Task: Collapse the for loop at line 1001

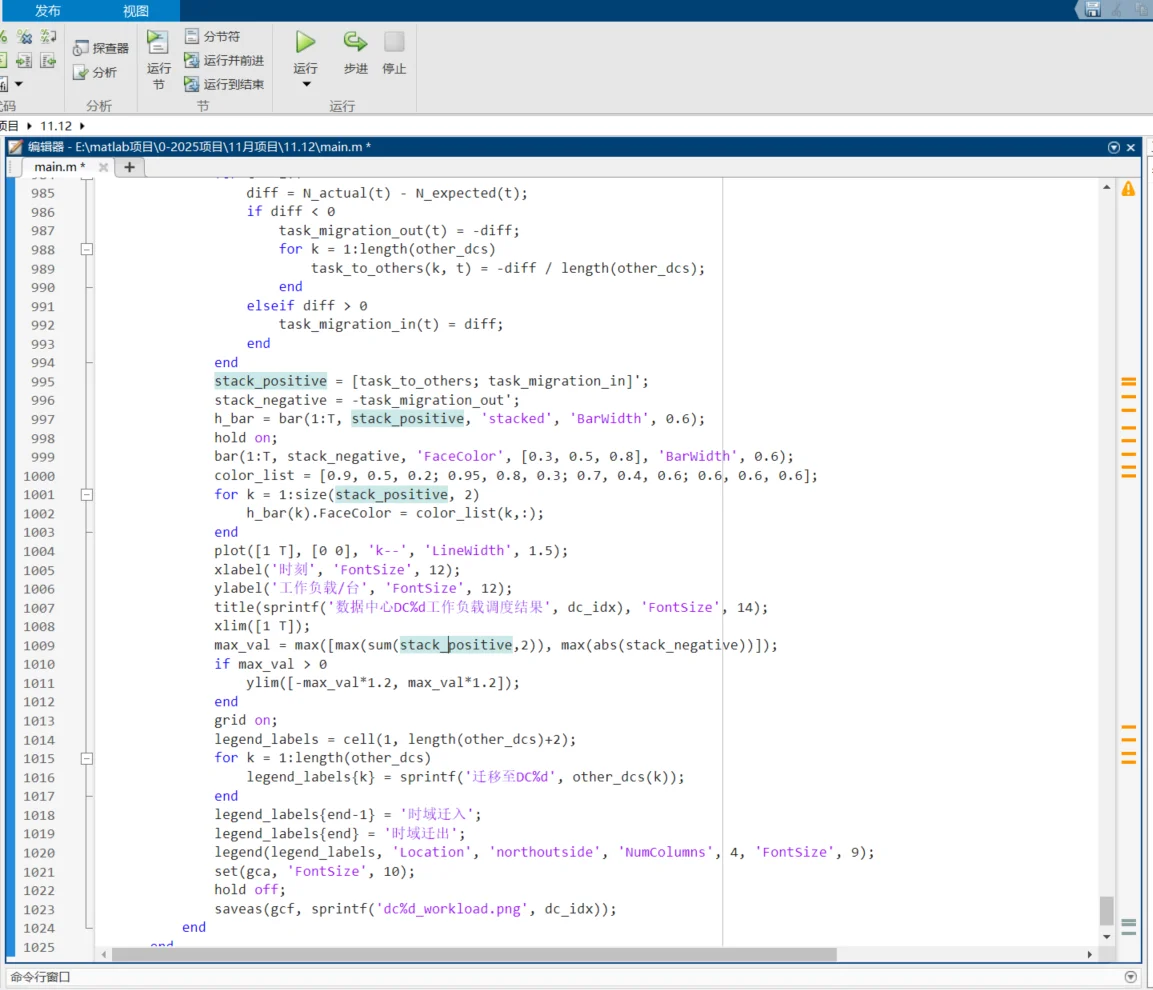Action: coord(87,494)
